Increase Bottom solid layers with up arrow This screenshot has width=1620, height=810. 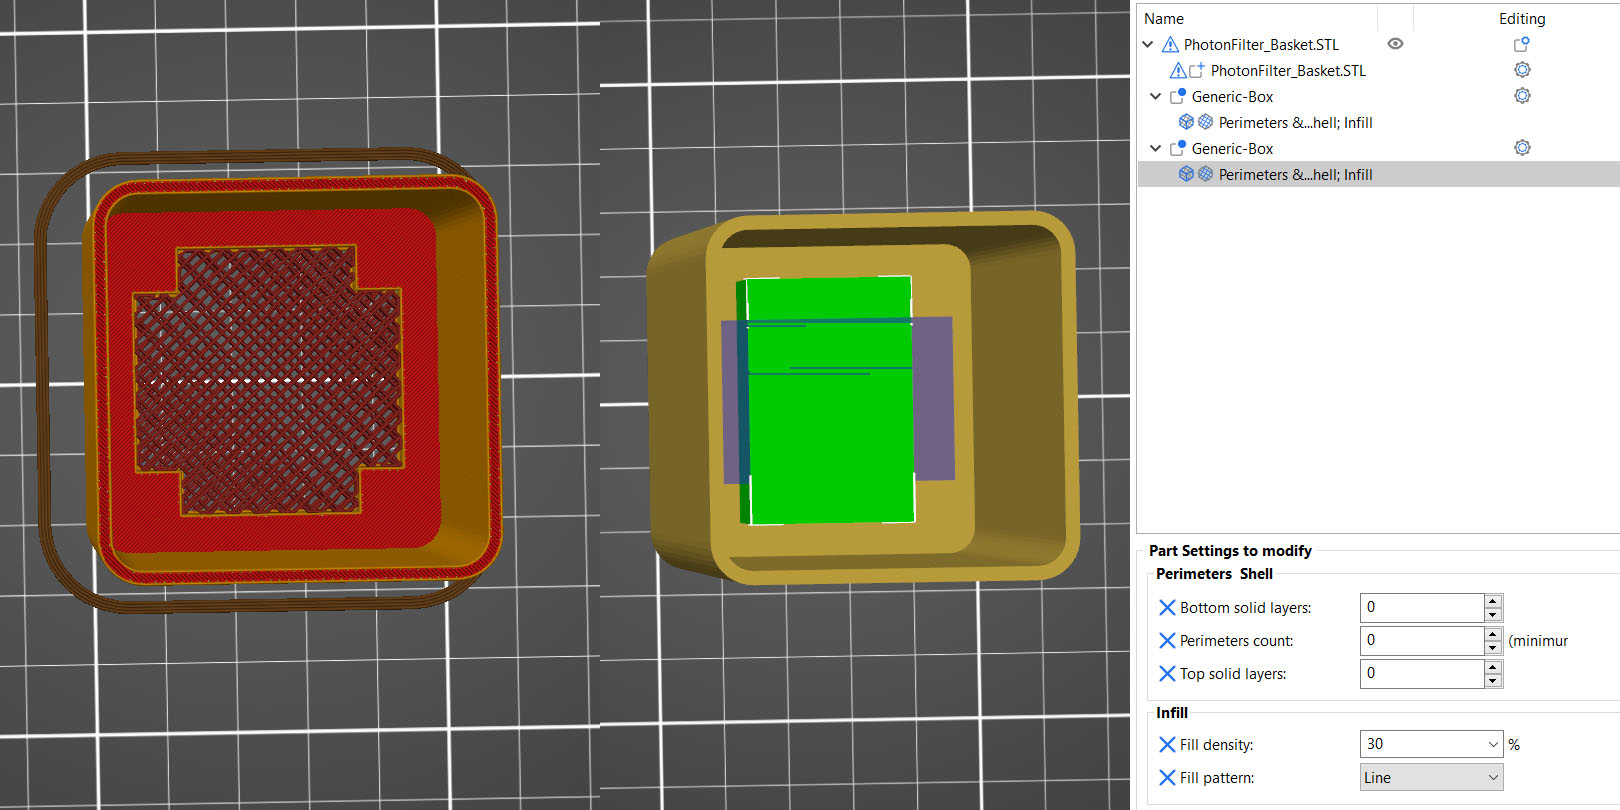(1493, 601)
